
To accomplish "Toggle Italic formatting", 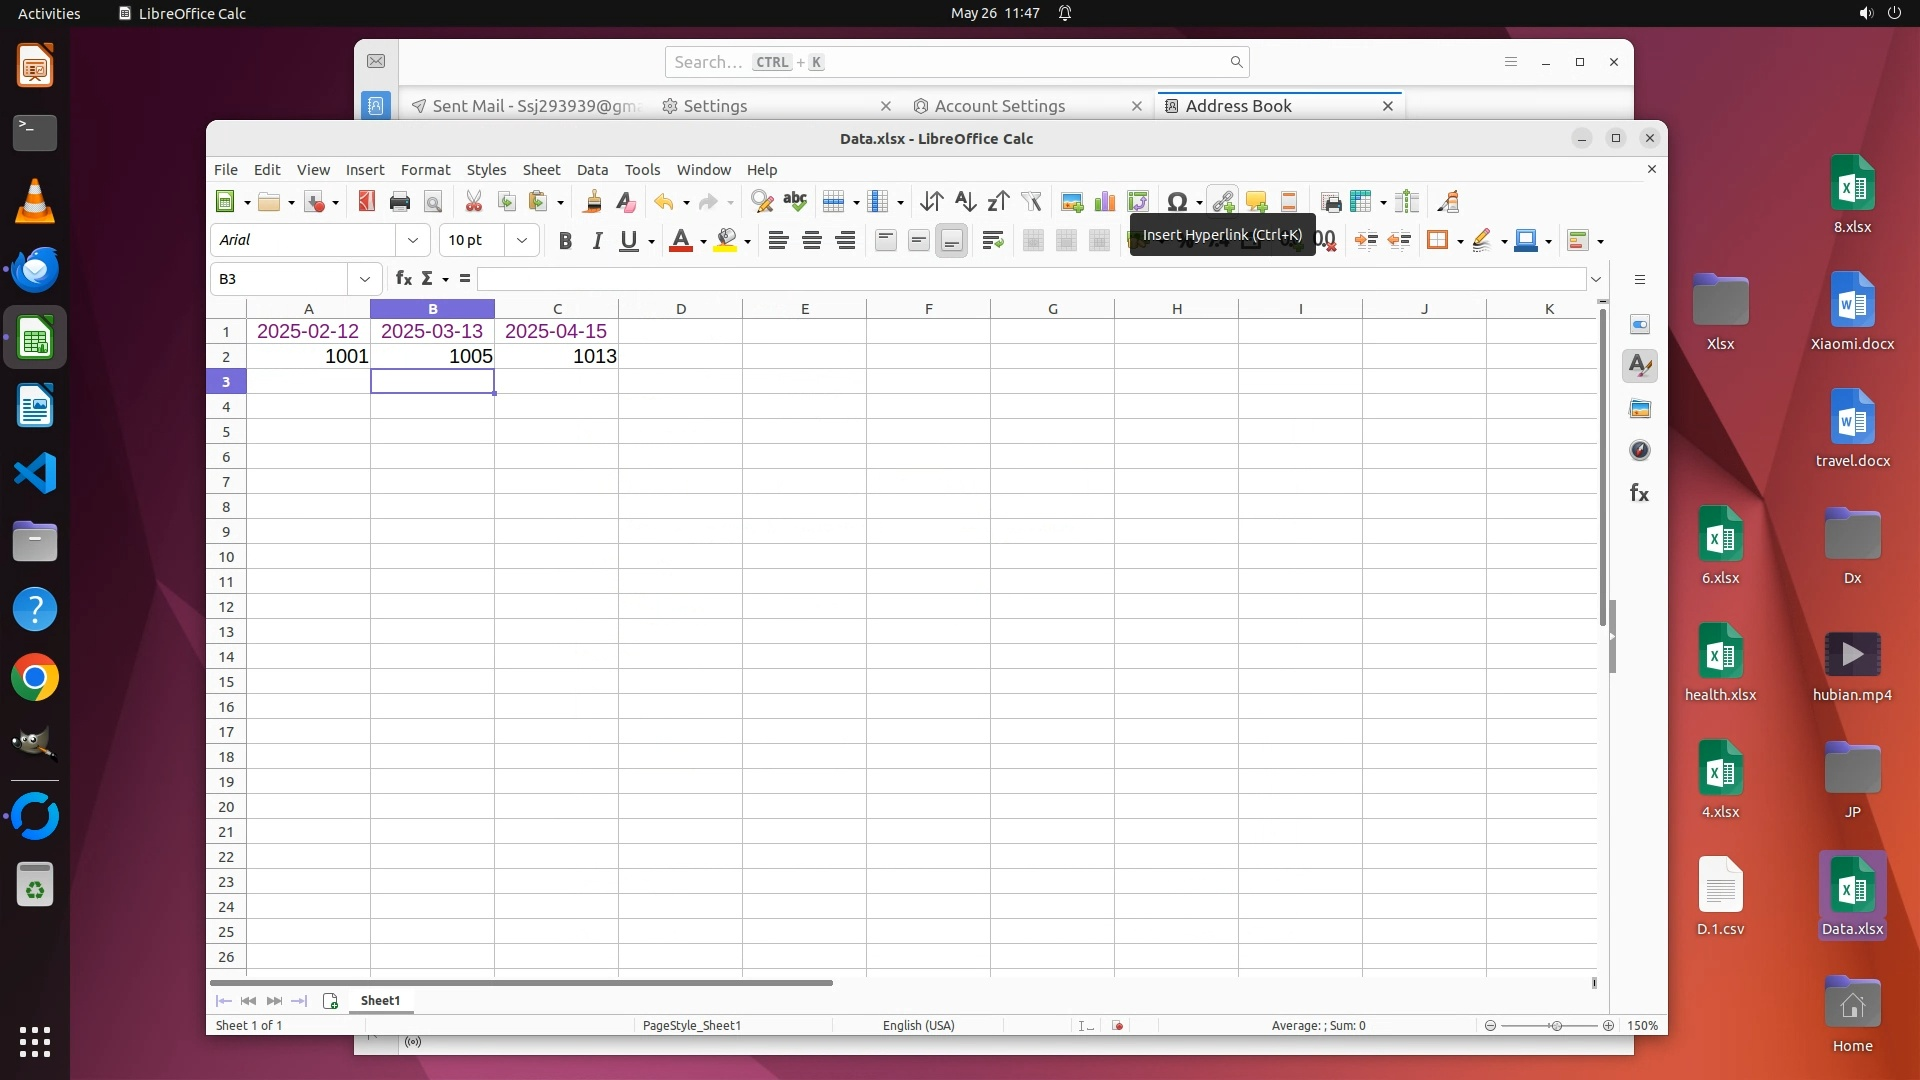I will pos(597,241).
